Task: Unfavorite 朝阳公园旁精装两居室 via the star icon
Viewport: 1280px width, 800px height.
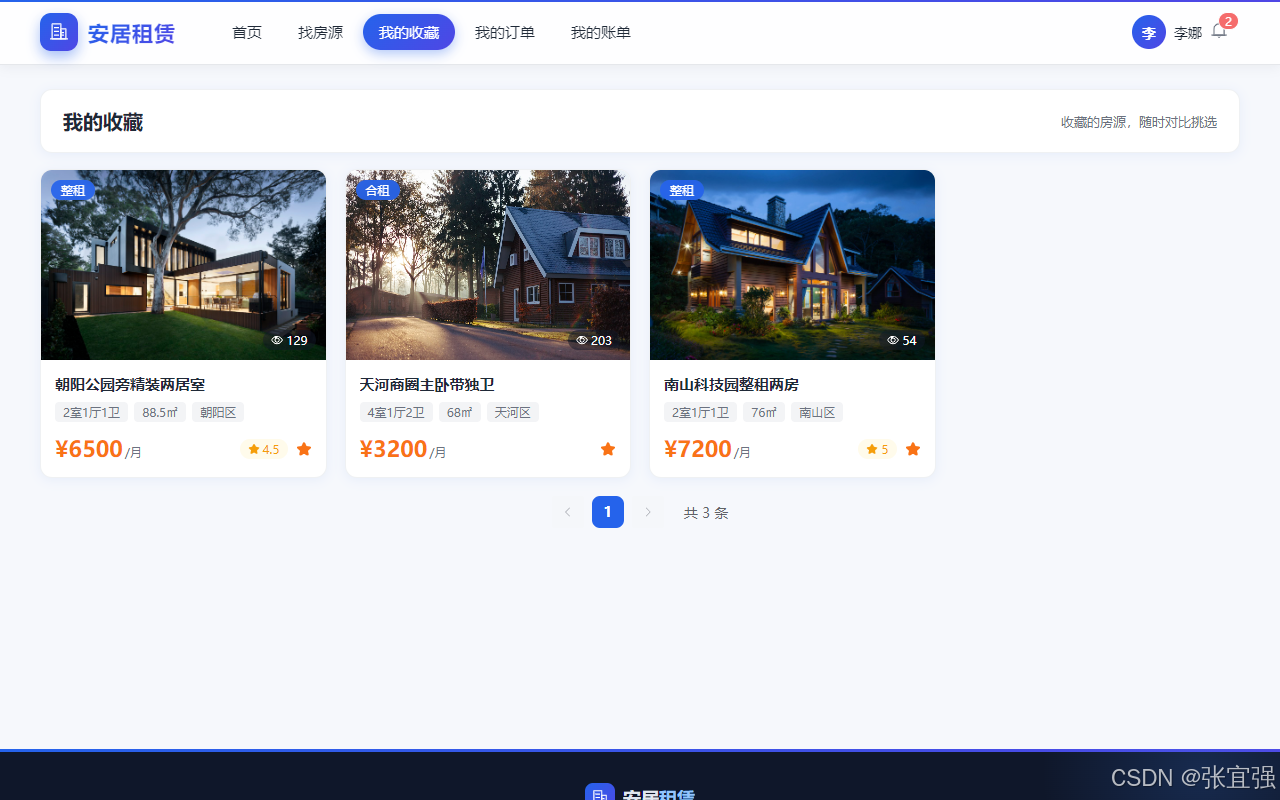Action: click(x=304, y=449)
